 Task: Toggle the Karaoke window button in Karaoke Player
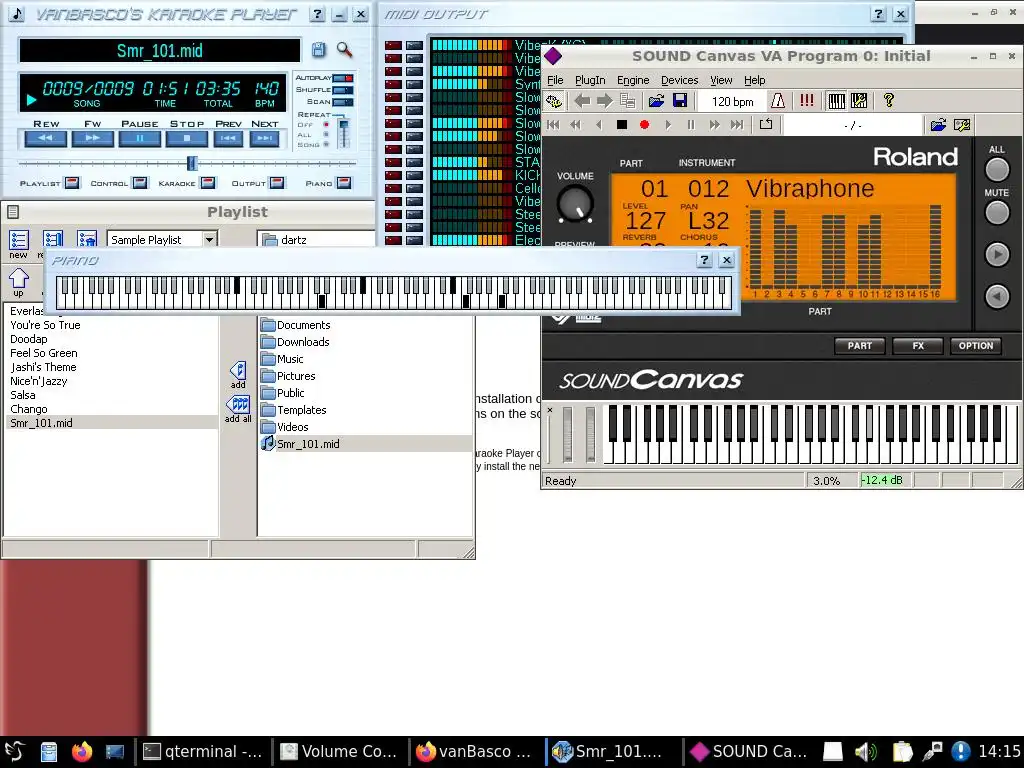208,183
